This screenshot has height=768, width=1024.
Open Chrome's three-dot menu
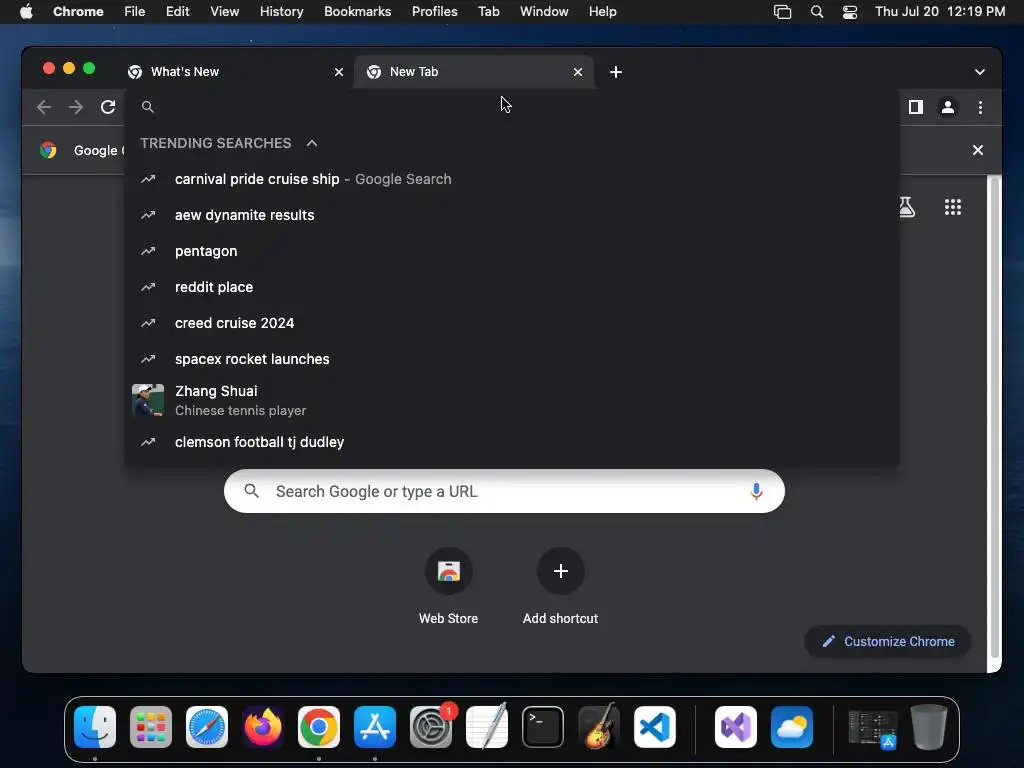point(980,107)
